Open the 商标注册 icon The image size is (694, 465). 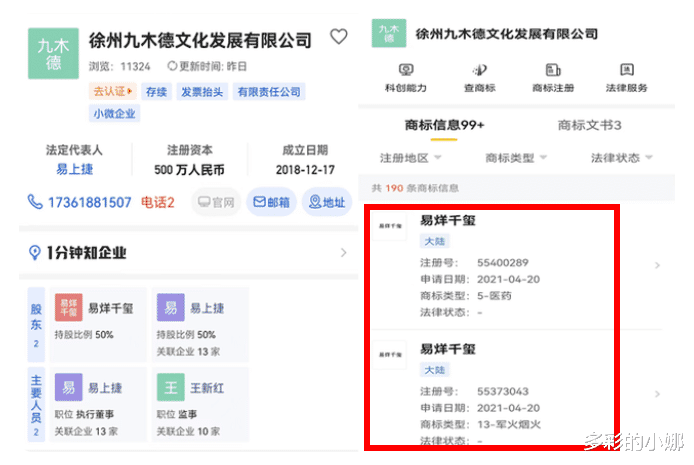coord(553,70)
